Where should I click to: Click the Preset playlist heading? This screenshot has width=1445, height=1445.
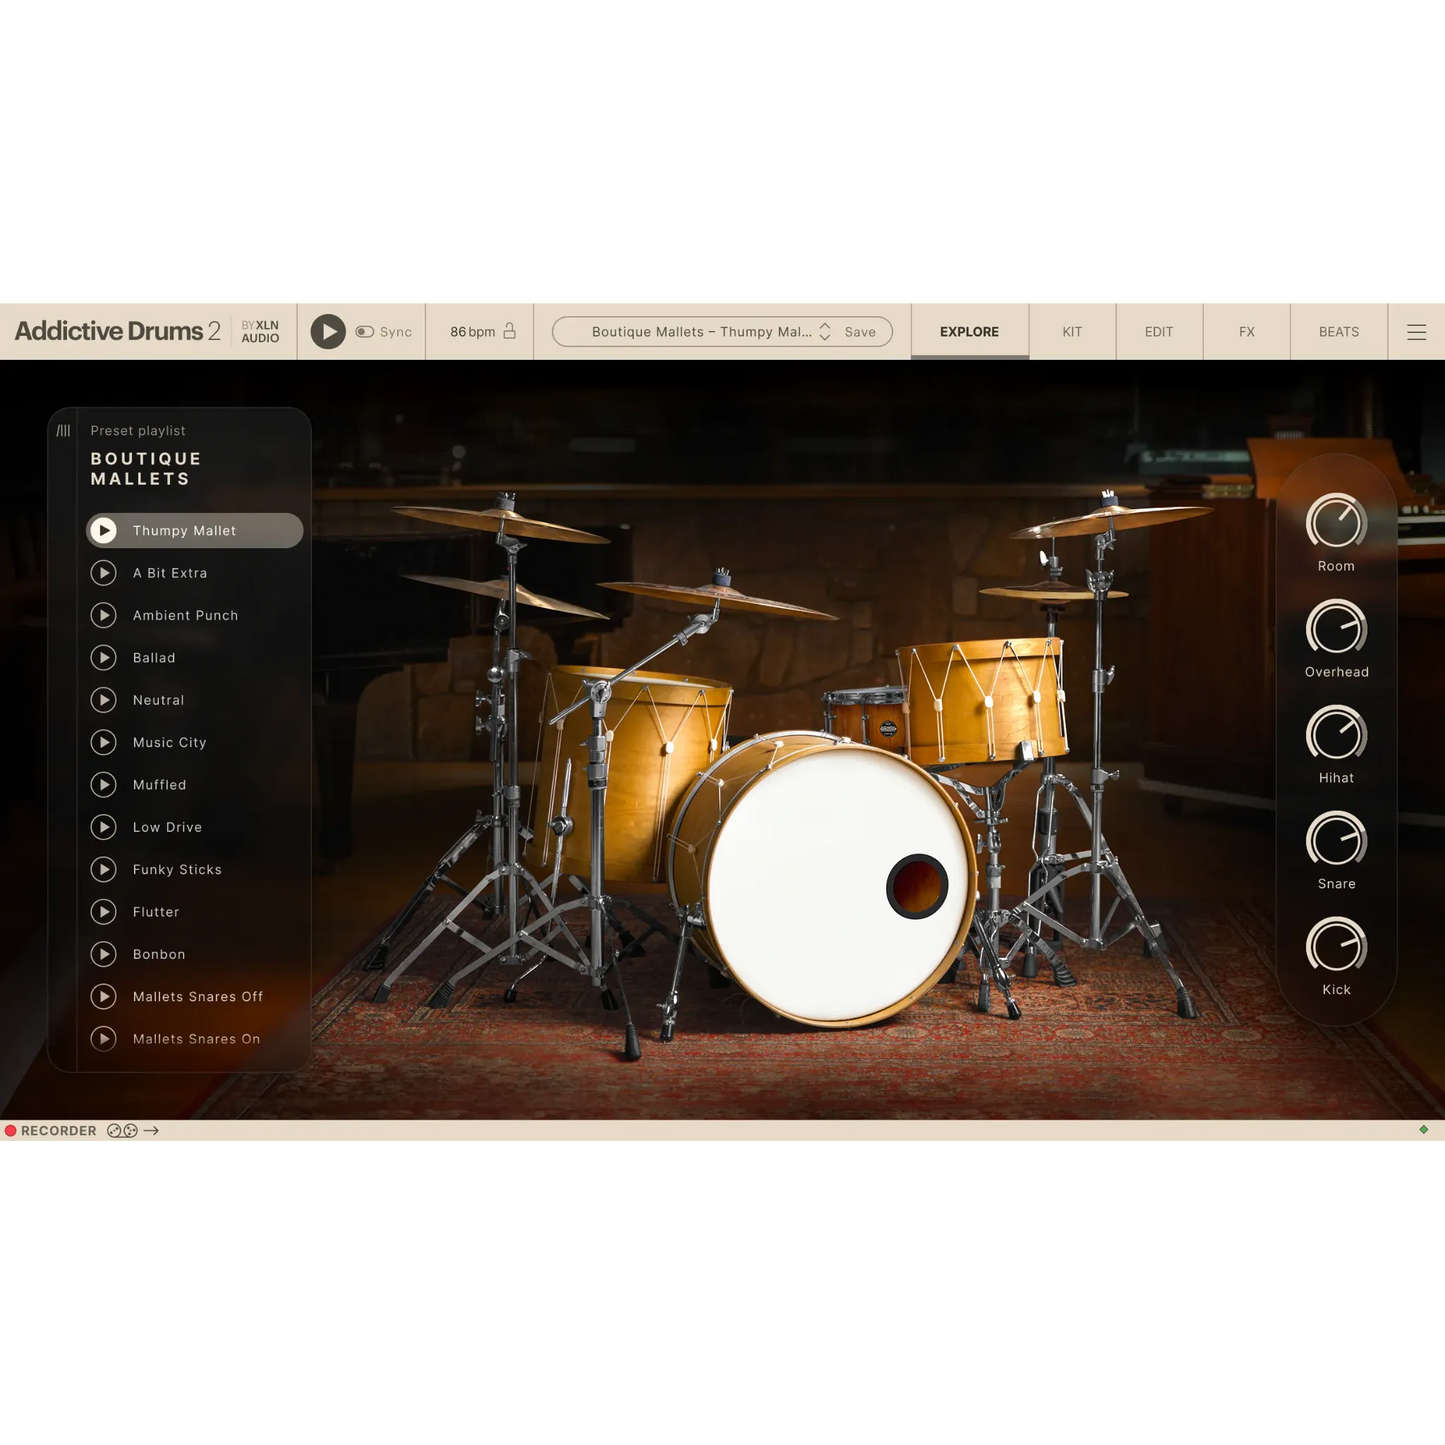click(138, 431)
